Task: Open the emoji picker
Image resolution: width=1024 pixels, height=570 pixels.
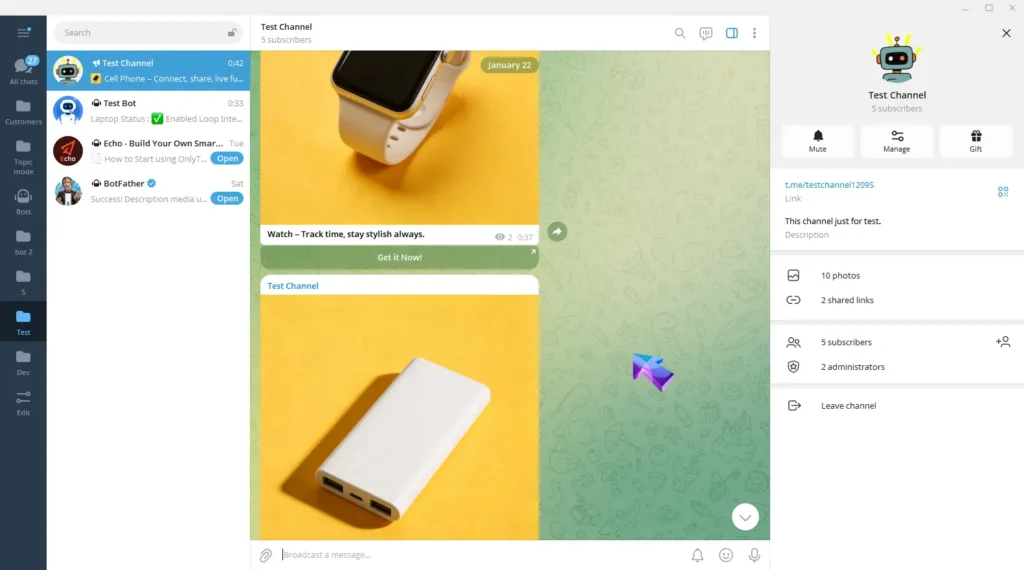Action: [726, 555]
